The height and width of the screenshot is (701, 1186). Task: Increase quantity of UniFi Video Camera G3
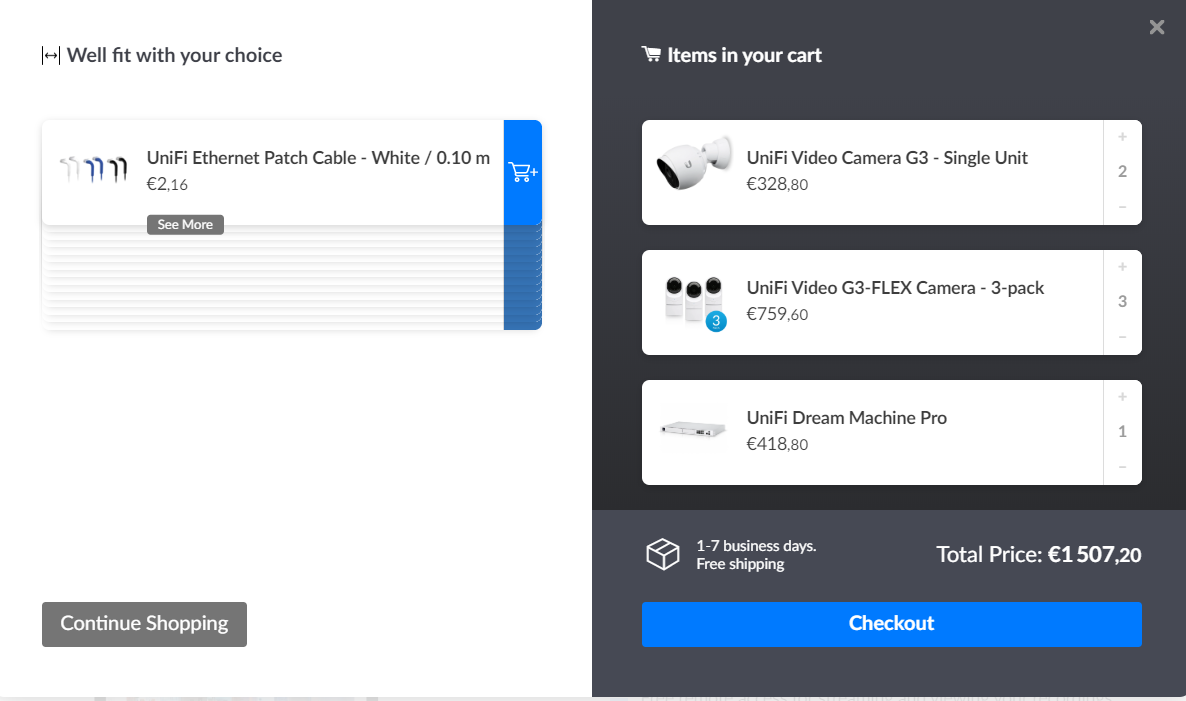(x=1122, y=137)
